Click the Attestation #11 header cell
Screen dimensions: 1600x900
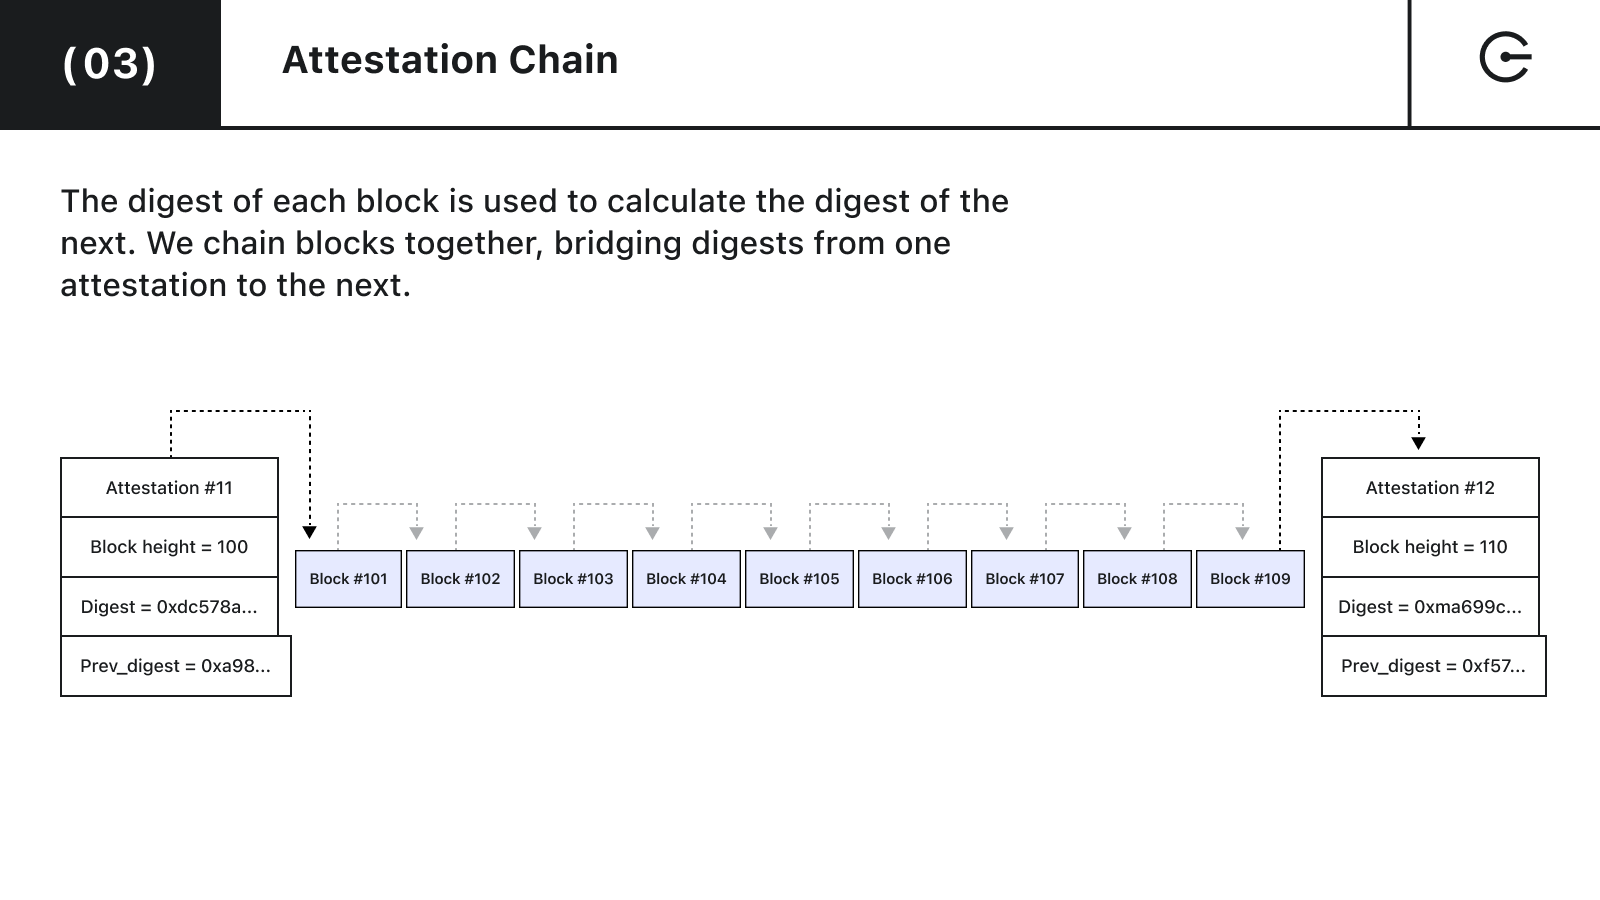click(x=169, y=488)
